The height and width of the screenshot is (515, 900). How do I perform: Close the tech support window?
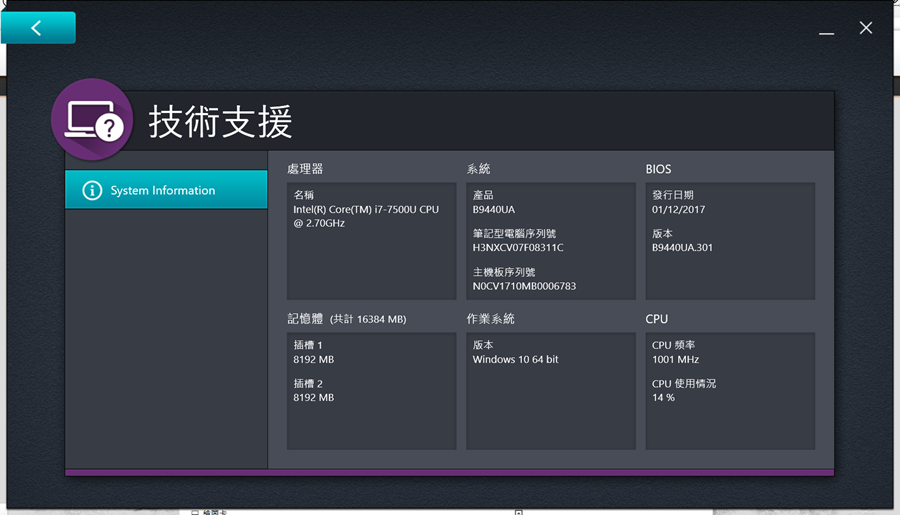pyautogui.click(x=866, y=28)
